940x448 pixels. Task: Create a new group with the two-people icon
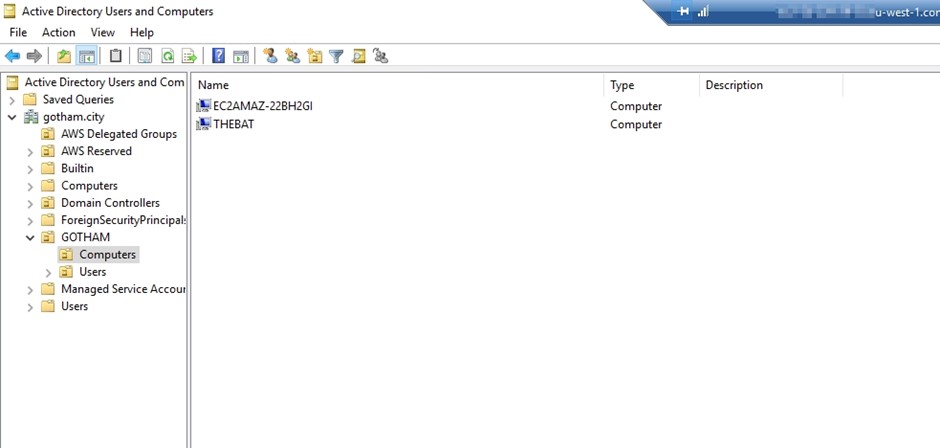293,56
